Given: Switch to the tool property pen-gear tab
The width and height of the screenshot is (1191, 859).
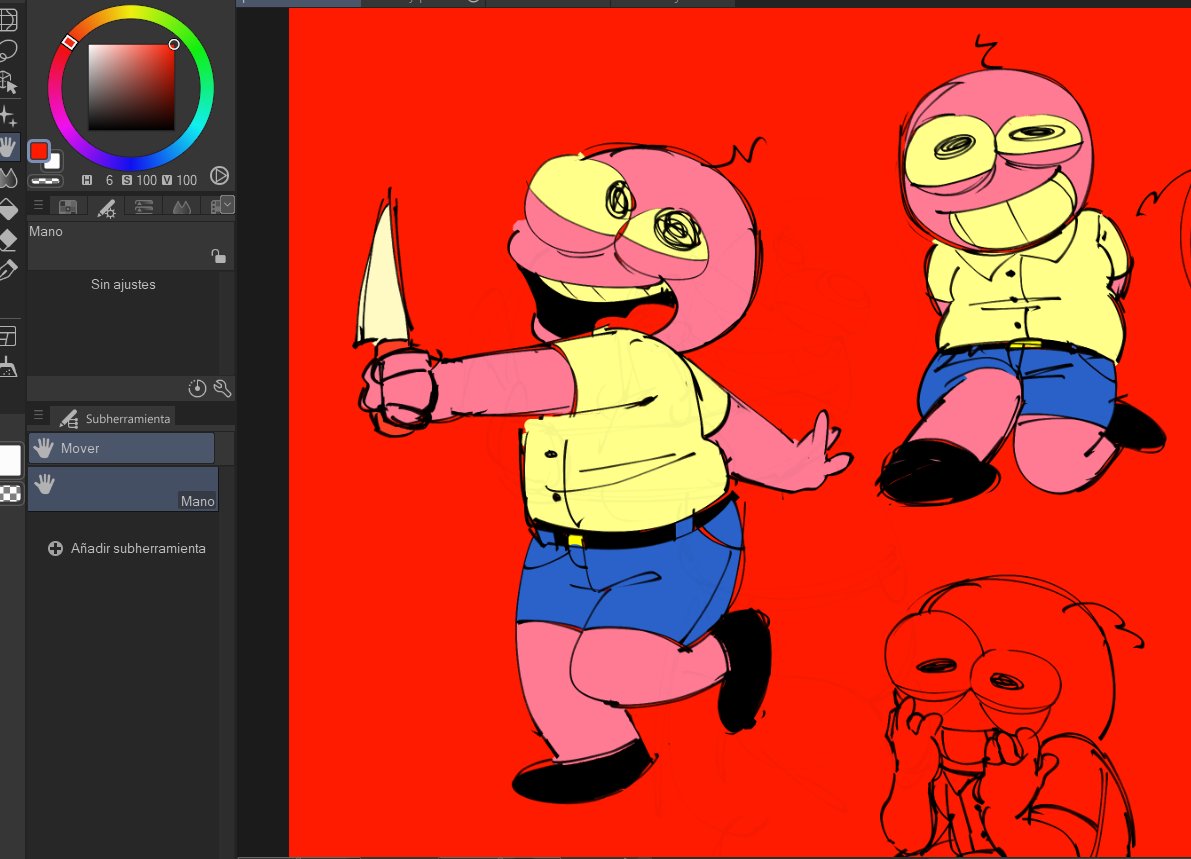Looking at the screenshot, I should (106, 207).
